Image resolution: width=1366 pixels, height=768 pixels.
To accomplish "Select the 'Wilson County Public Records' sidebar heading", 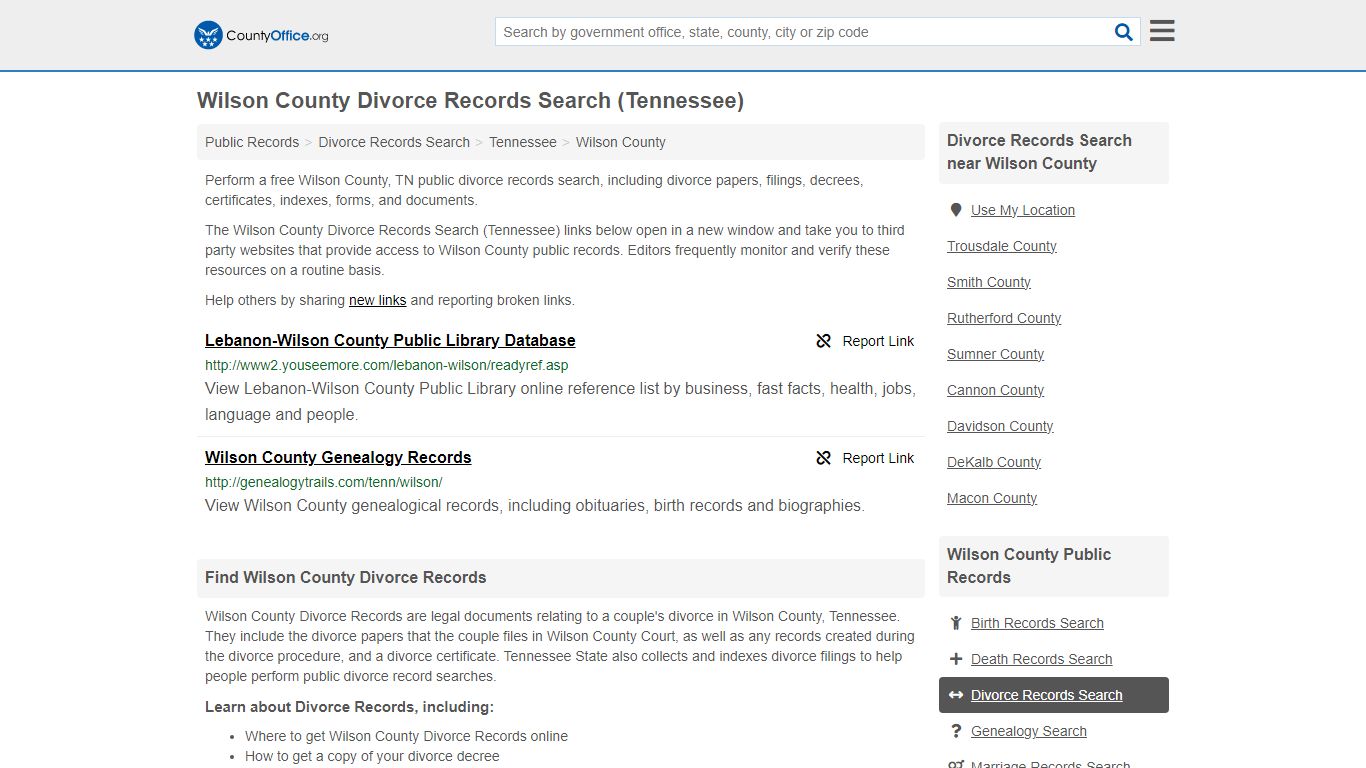I will click(1029, 566).
